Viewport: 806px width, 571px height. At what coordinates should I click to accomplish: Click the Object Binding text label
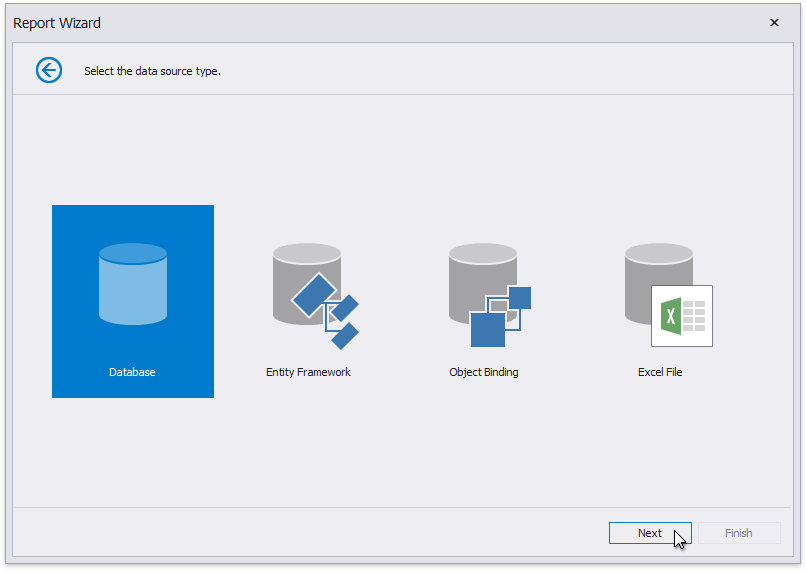484,372
